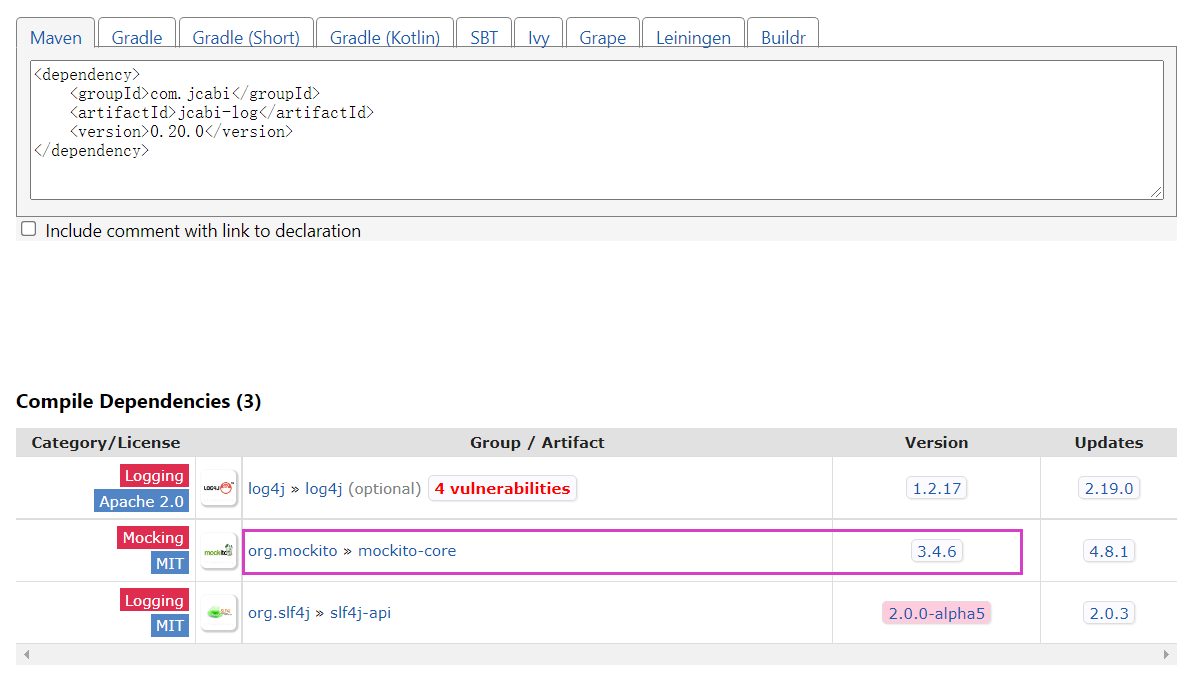Open log4j update version 2.19.0
The width and height of the screenshot is (1189, 678).
1109,488
